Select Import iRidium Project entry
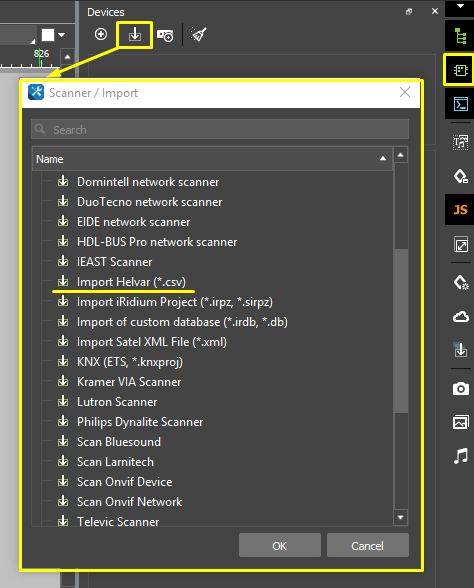This screenshot has height=588, width=474. (174, 302)
